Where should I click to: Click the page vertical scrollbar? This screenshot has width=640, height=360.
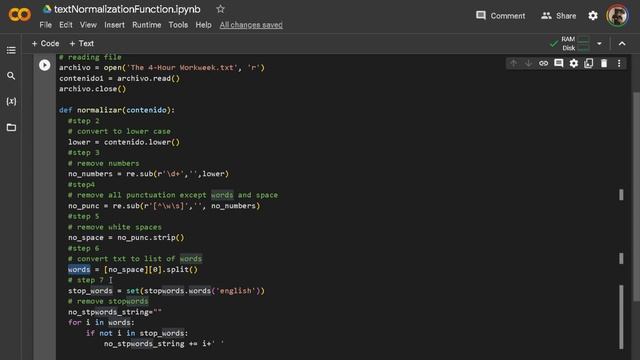point(636,196)
